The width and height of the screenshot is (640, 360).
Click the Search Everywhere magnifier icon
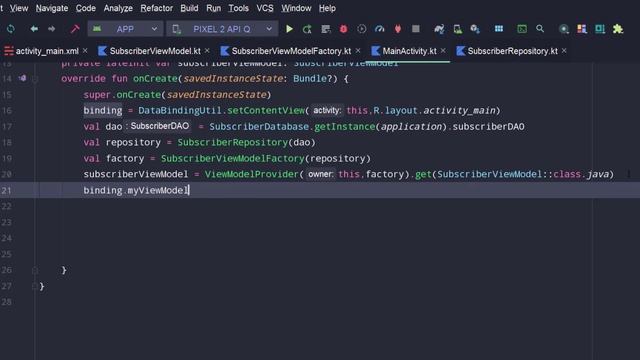point(540,29)
